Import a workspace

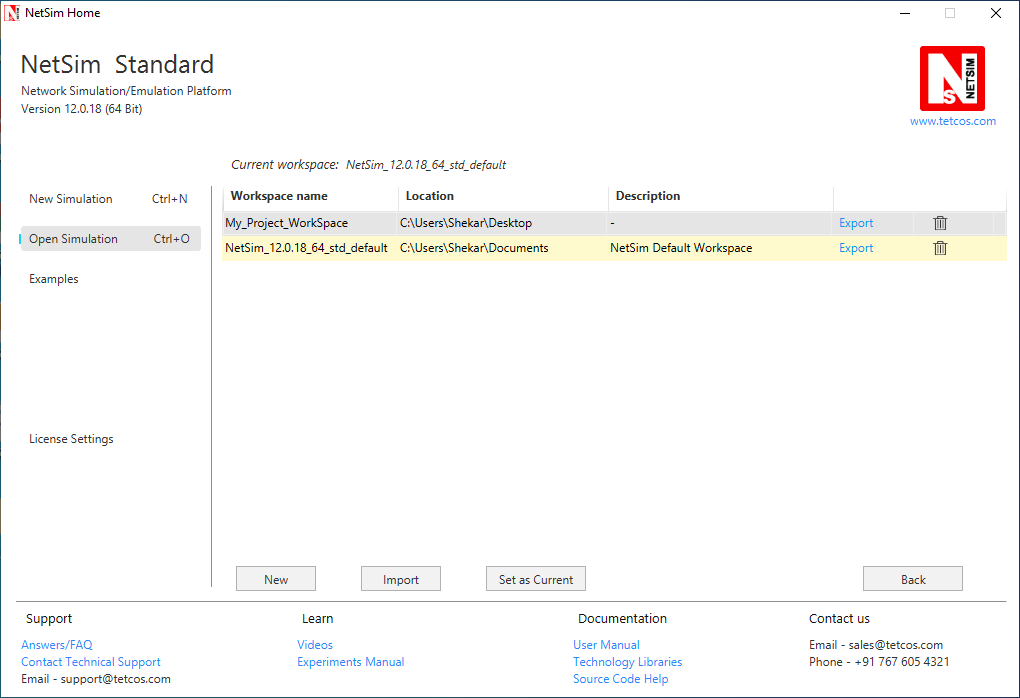click(400, 578)
